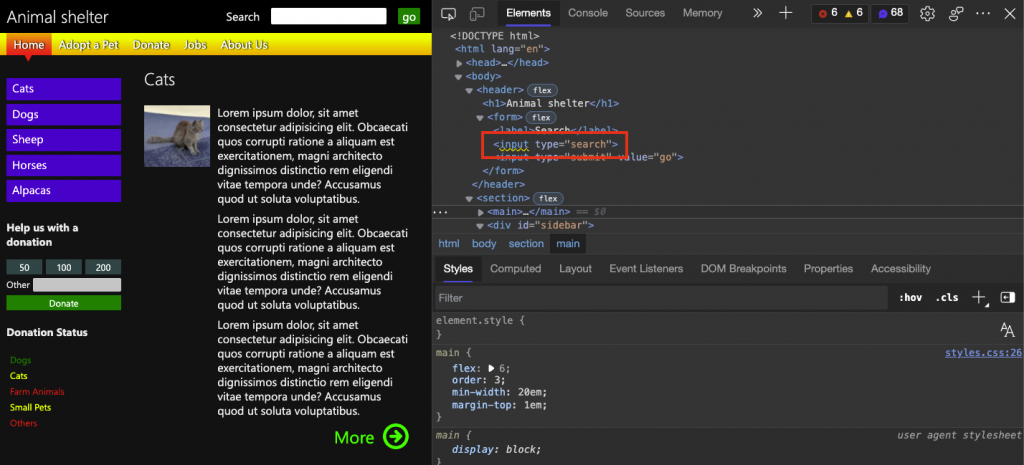The height and width of the screenshot is (465, 1024).
Task: Select Alpacas in the sidebar
Action: (x=63, y=191)
